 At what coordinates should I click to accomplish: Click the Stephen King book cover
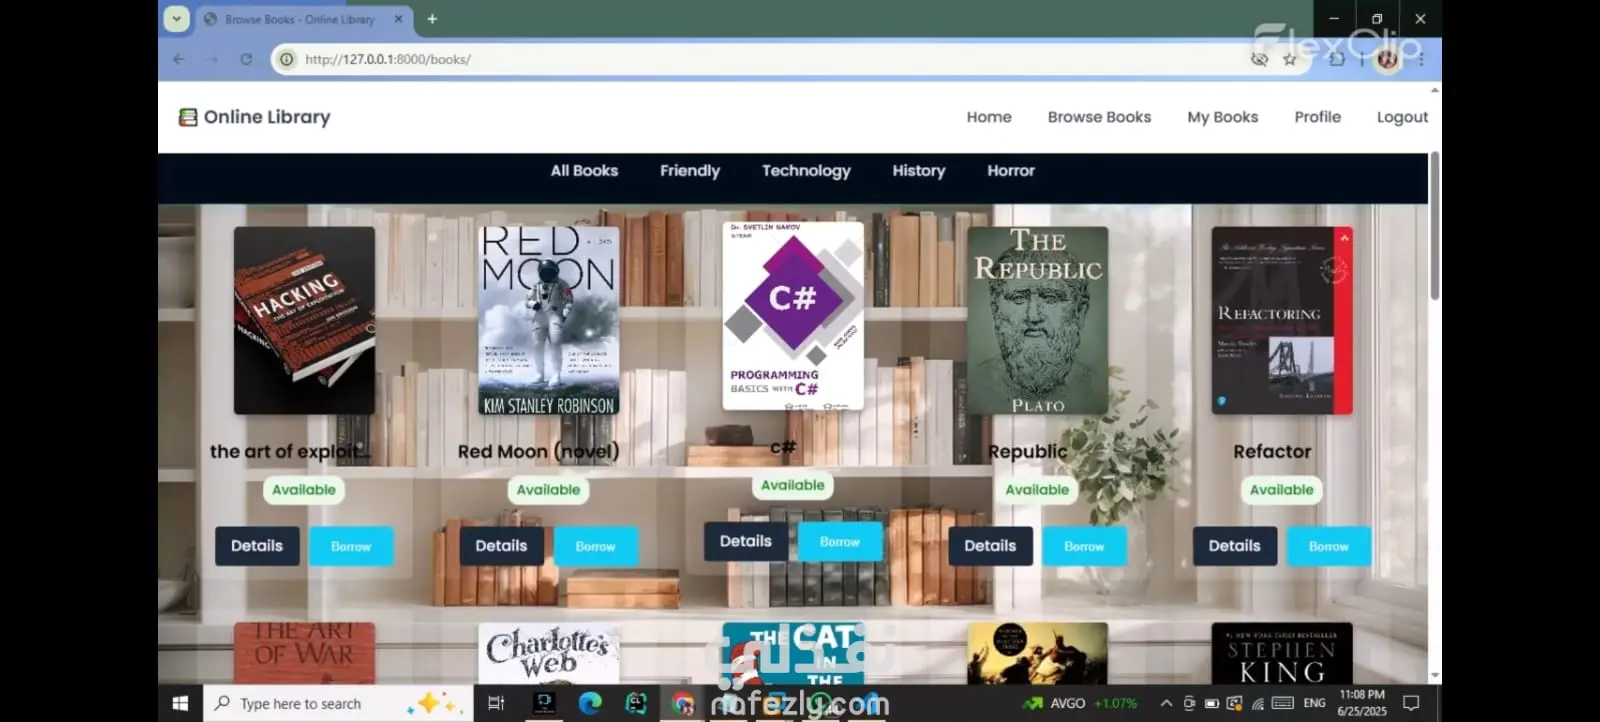[x=1282, y=654]
